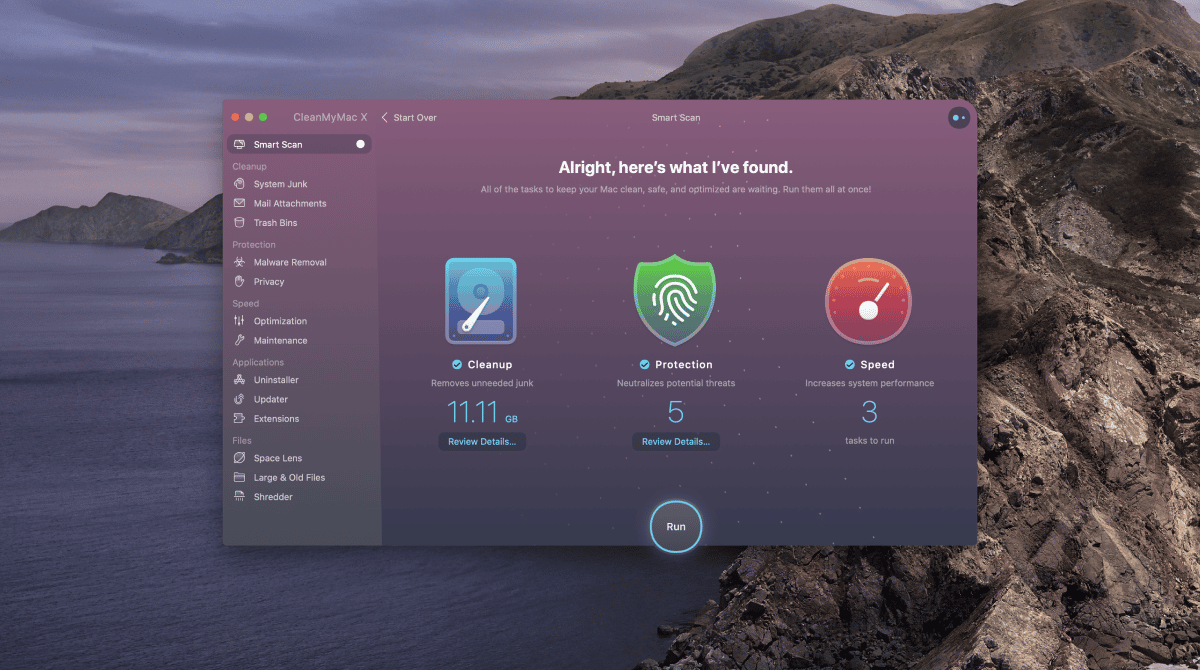Click the Space Lens icon

click(239, 458)
